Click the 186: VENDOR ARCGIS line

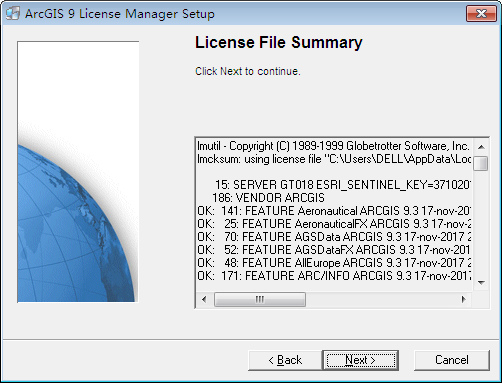point(268,198)
